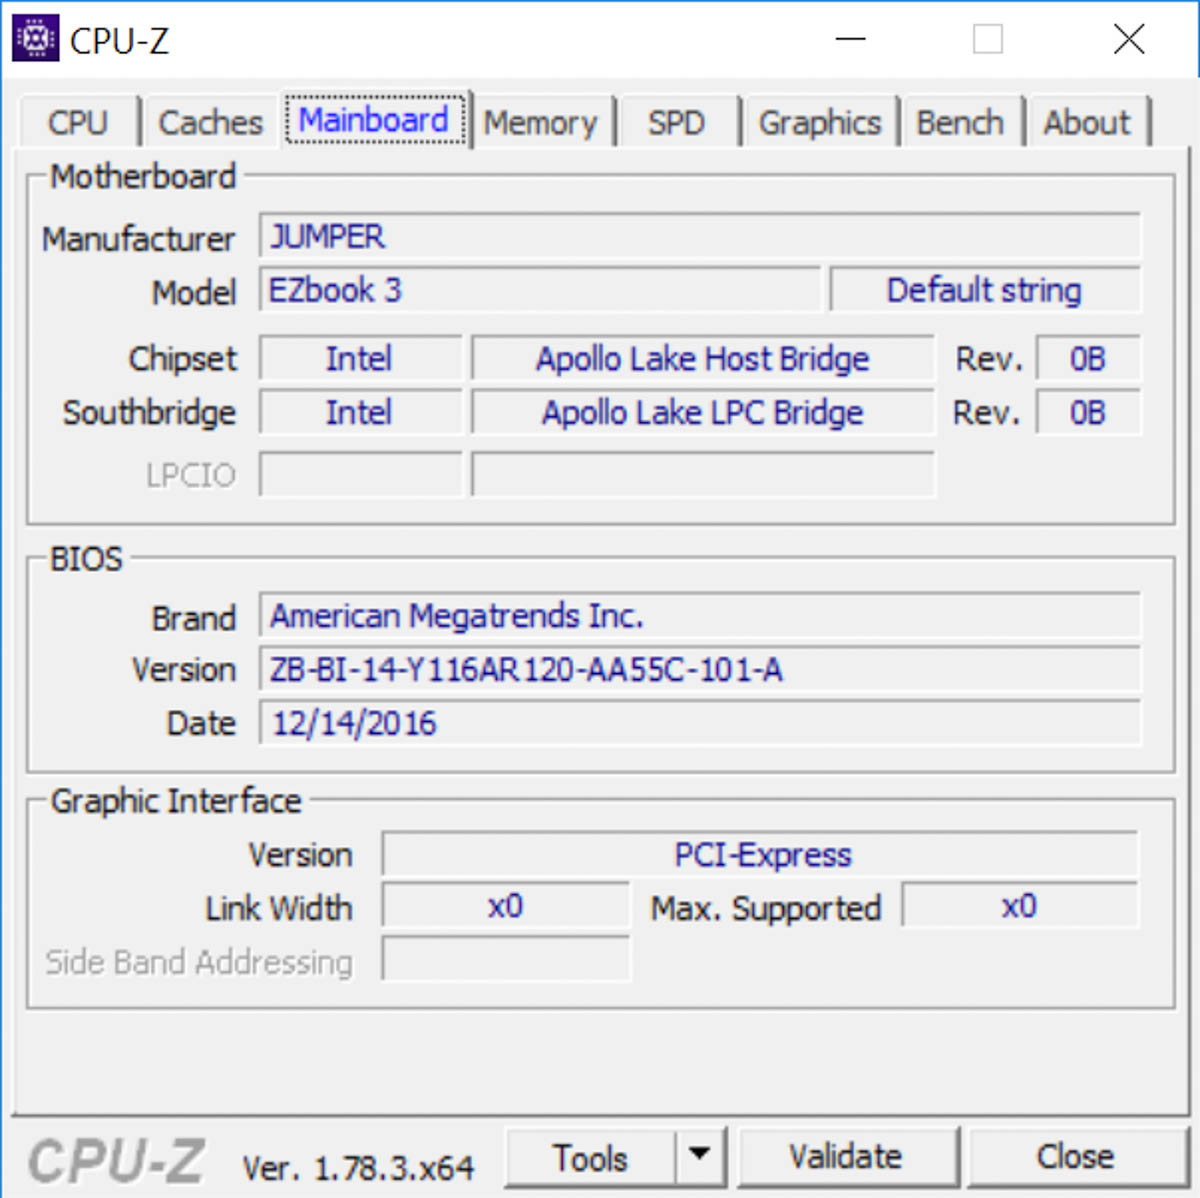Click BIOS version string ZB-BI-14-Y116AR120
Image resolution: width=1200 pixels, height=1198 pixels.
click(700, 670)
